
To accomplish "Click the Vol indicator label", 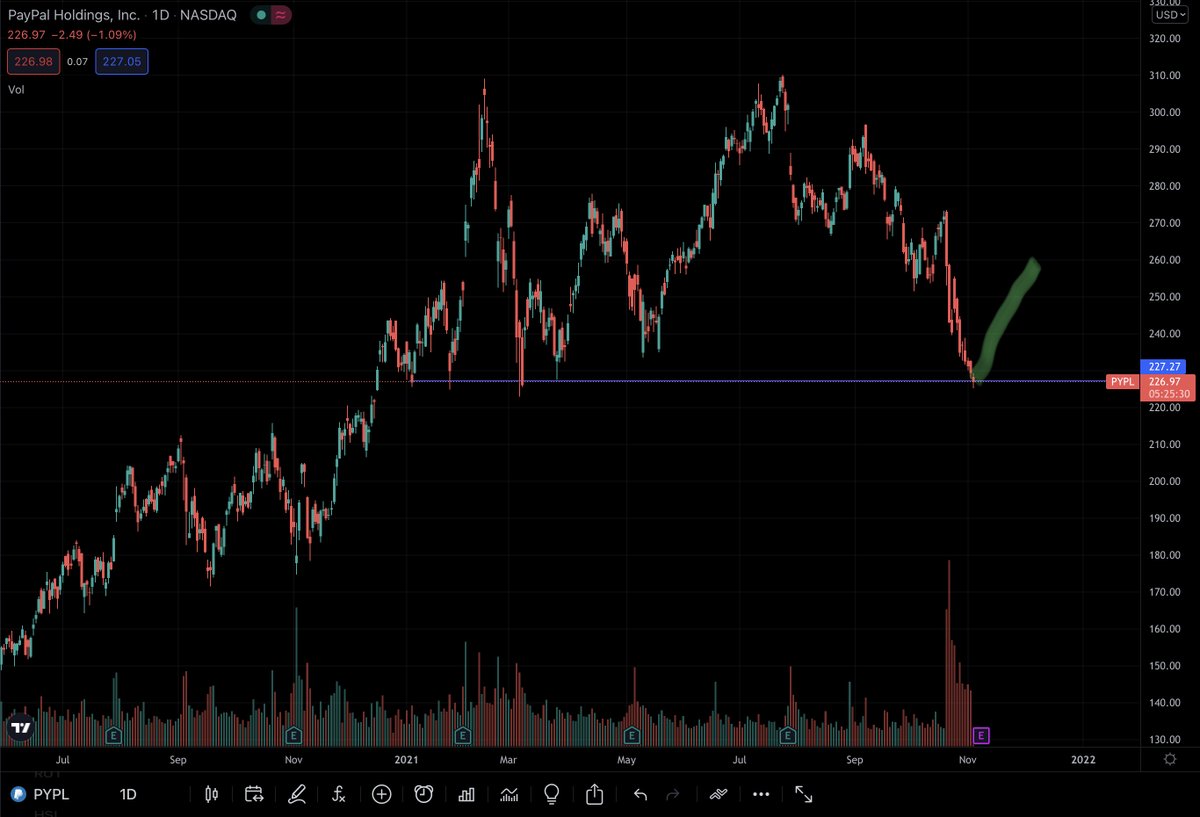I will tap(15, 89).
